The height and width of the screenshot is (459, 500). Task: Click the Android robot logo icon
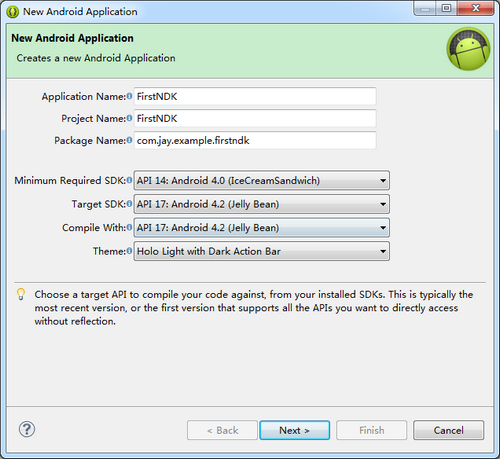(468, 49)
